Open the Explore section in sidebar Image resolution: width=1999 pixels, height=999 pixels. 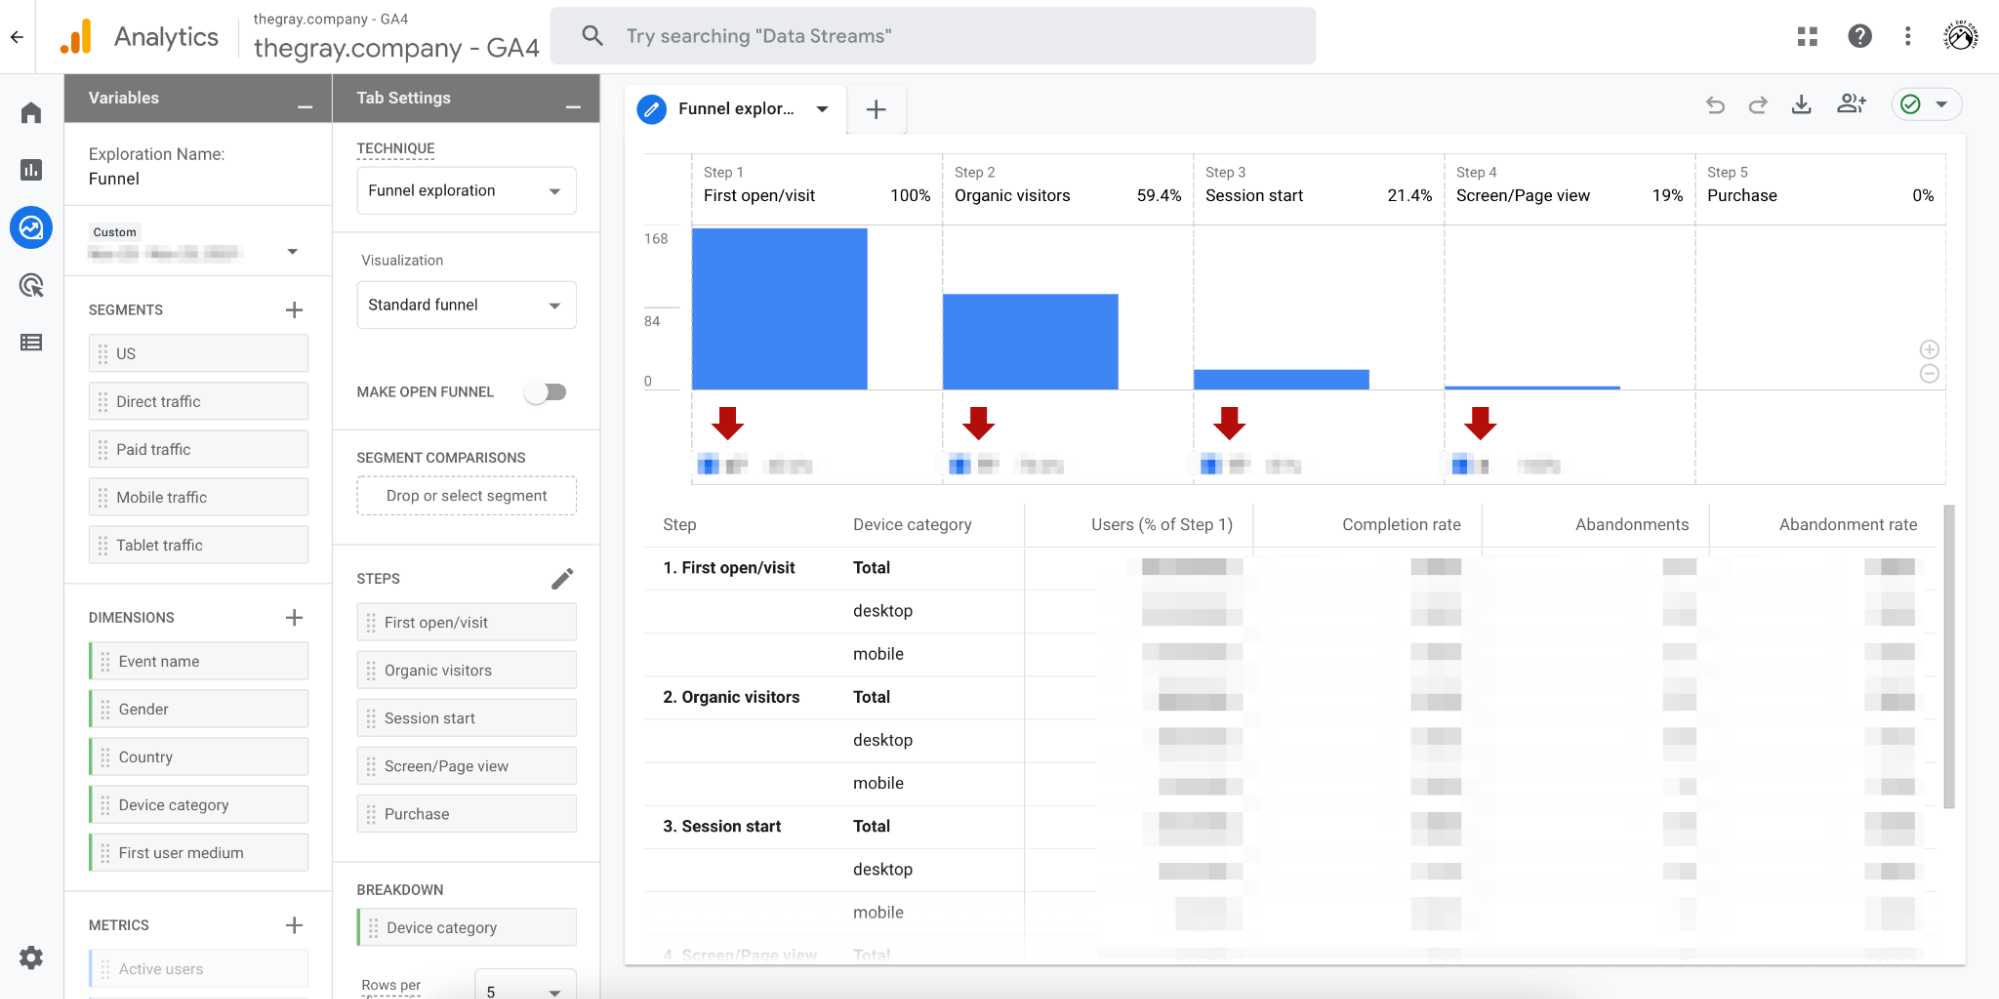click(x=31, y=228)
